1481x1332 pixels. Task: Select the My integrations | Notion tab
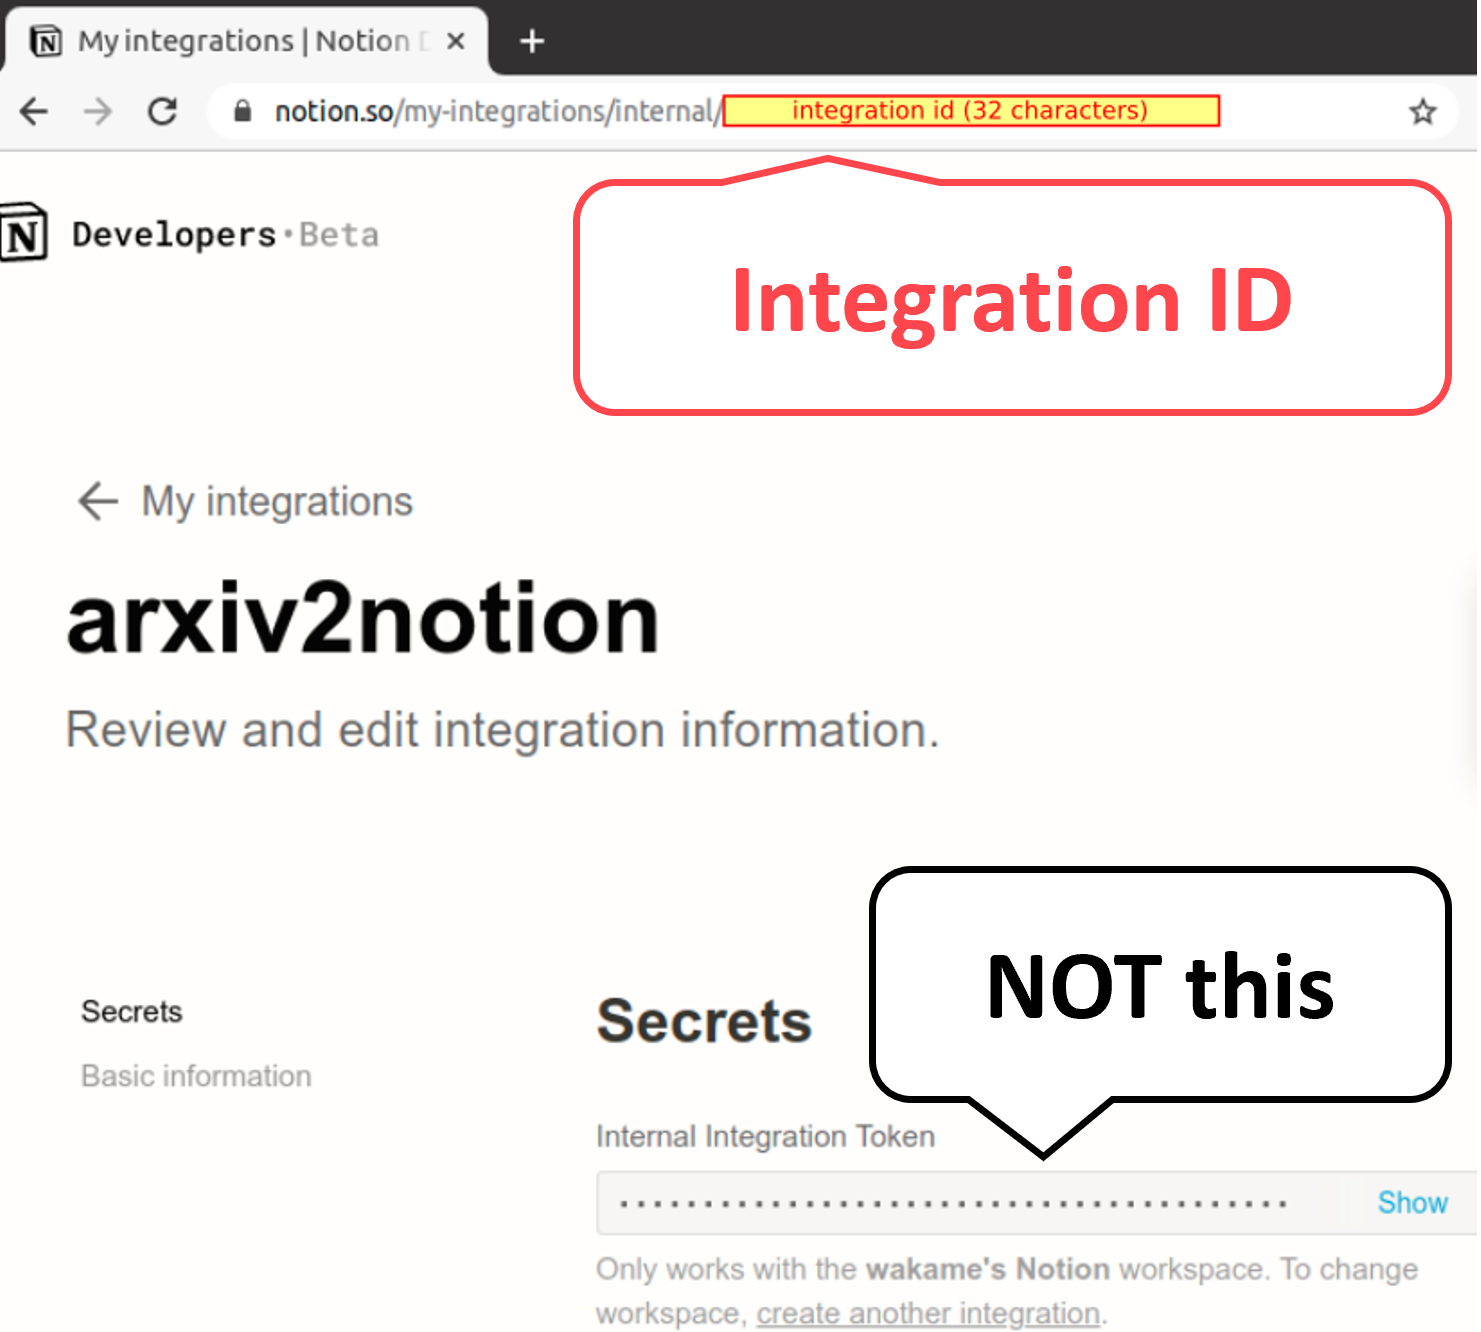(245, 41)
